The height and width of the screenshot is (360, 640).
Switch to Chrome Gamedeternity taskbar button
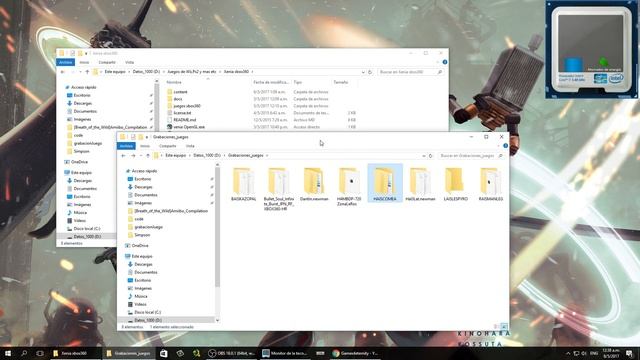(x=356, y=353)
